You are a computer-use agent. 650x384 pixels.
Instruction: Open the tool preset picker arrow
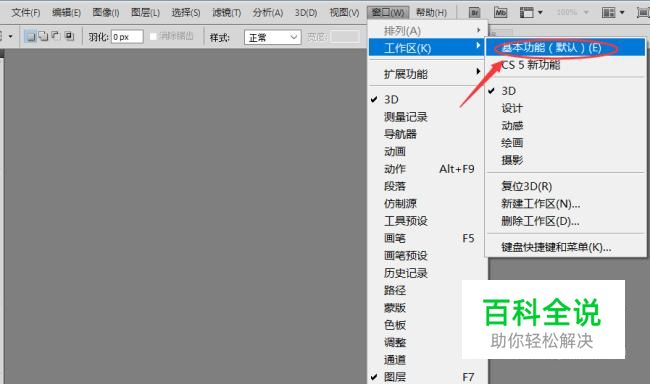click(10, 36)
